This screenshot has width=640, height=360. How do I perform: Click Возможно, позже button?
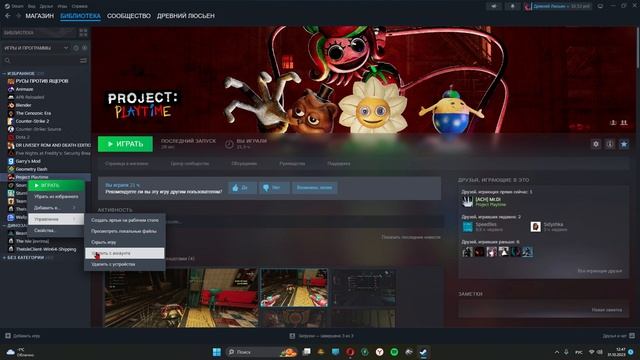click(x=314, y=188)
